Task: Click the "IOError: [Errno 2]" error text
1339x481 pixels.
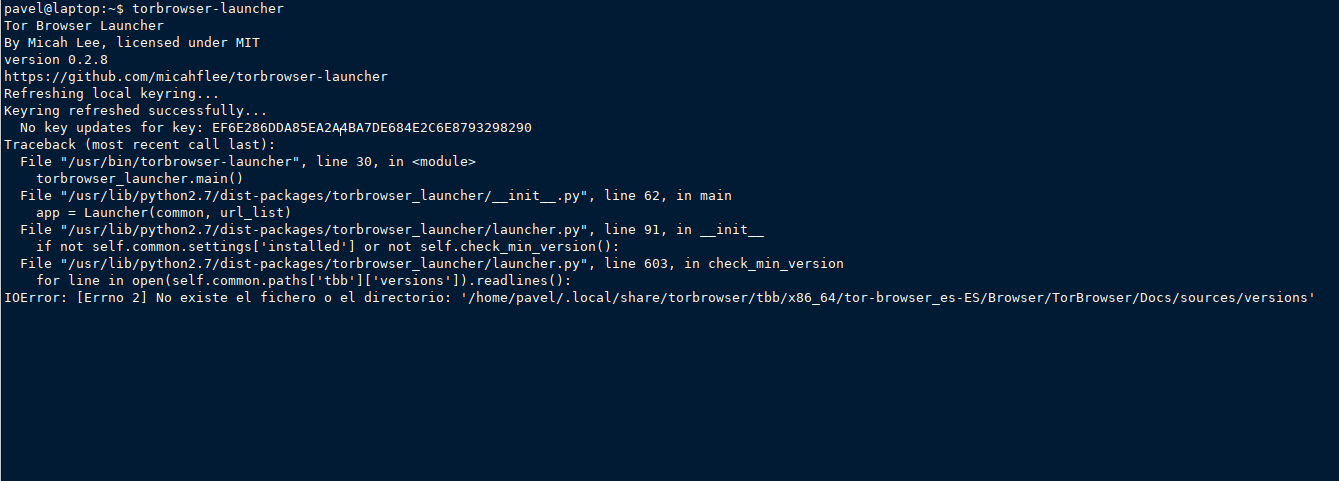Action: pos(72,298)
